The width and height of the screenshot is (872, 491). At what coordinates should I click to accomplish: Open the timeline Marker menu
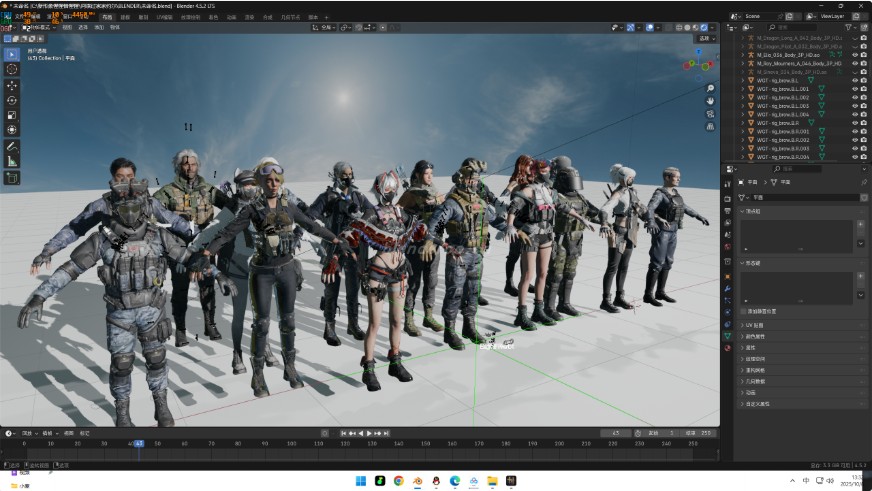(x=85, y=433)
